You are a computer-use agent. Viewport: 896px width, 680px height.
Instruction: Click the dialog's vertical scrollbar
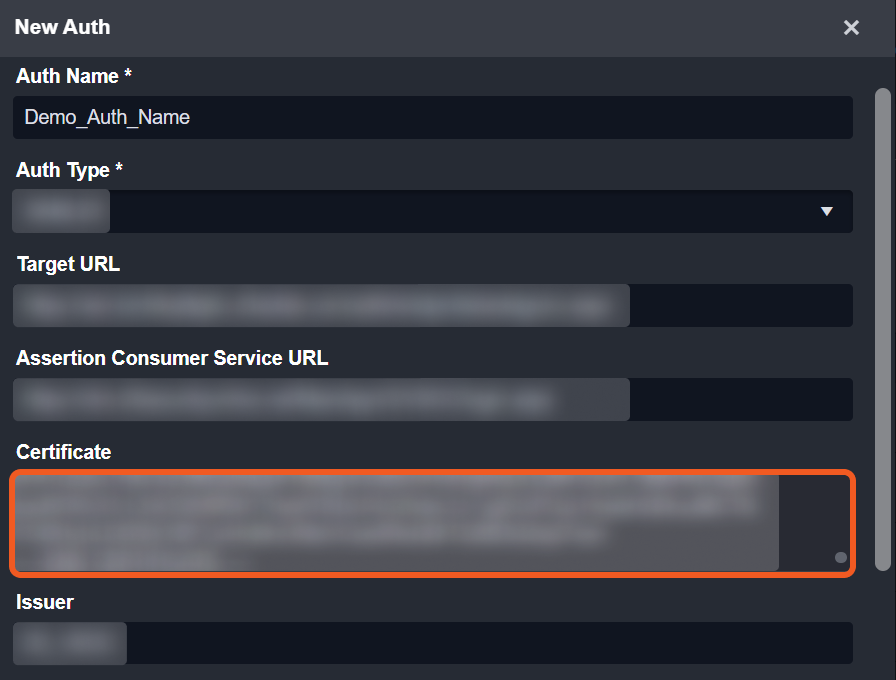pyautogui.click(x=882, y=330)
